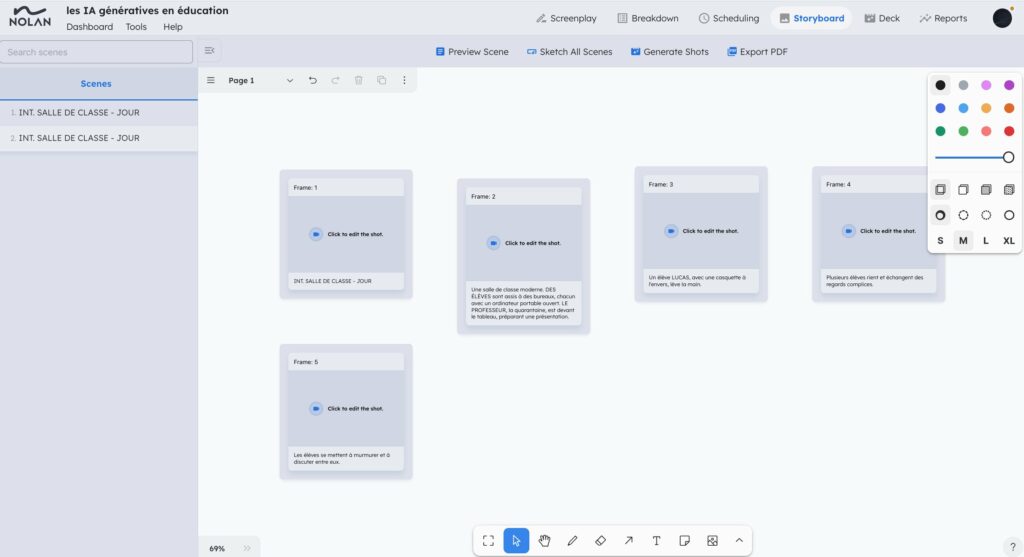The image size is (1024, 557).
Task: Pick the text tool
Action: point(656,540)
